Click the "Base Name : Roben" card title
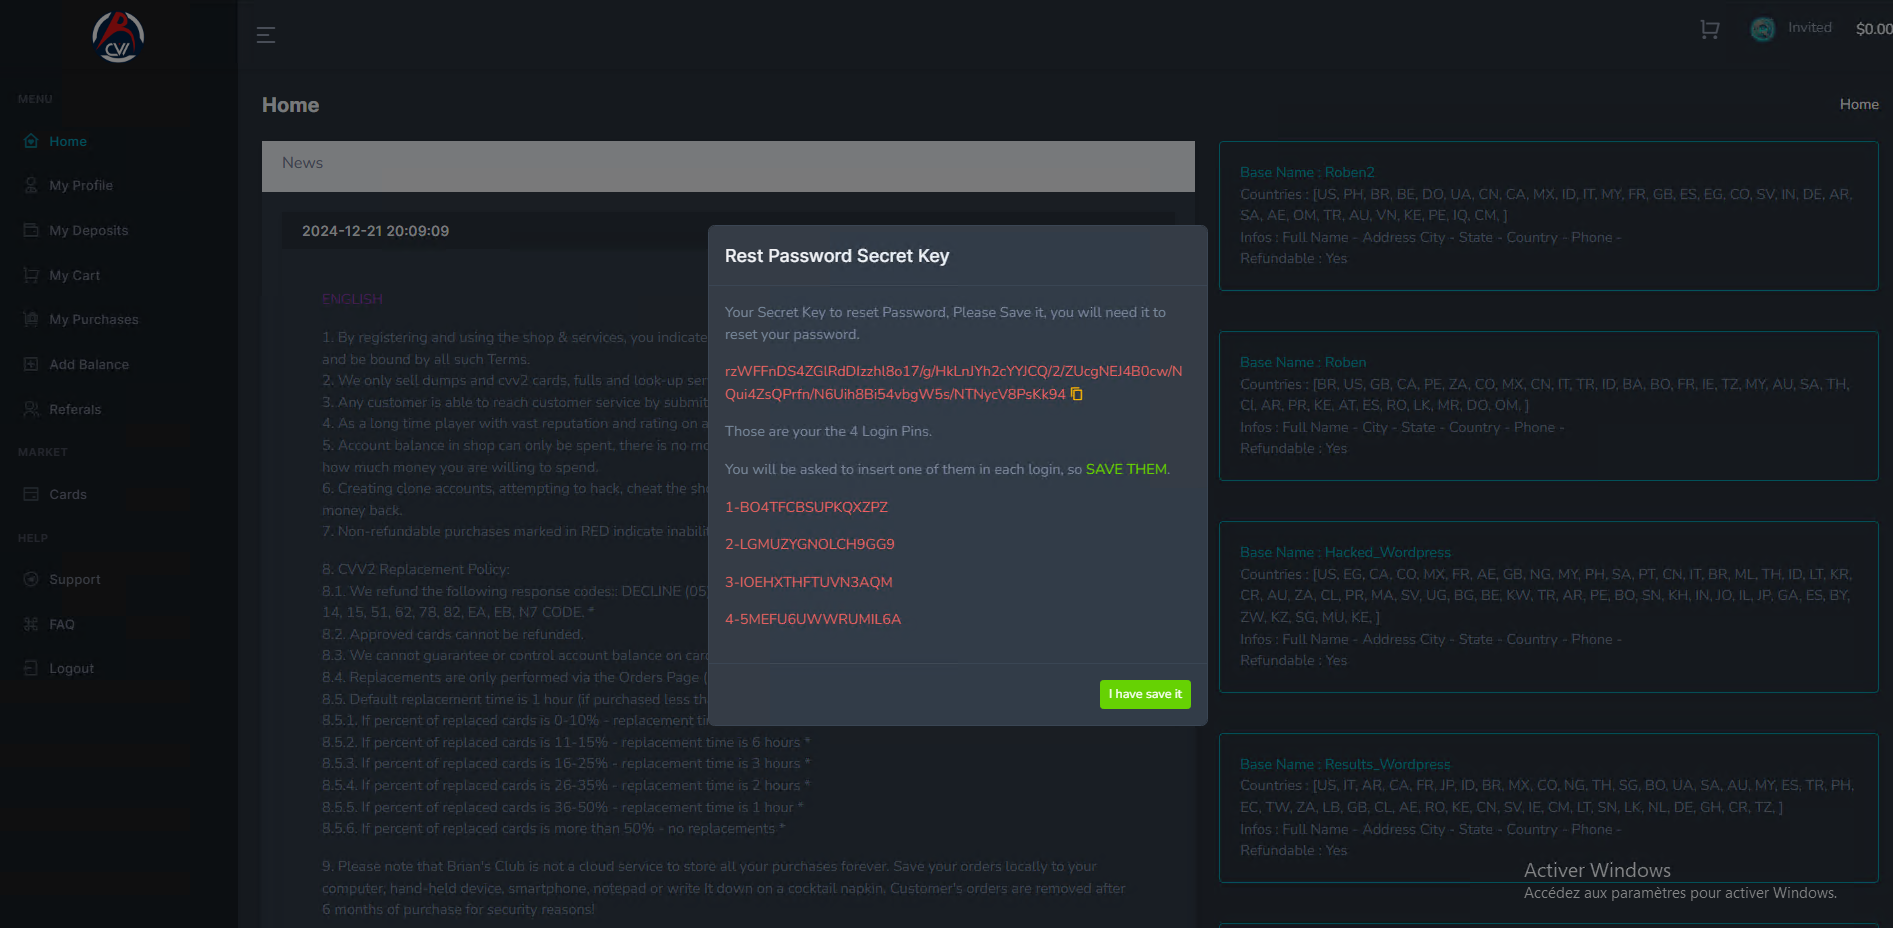 pyautogui.click(x=1303, y=363)
